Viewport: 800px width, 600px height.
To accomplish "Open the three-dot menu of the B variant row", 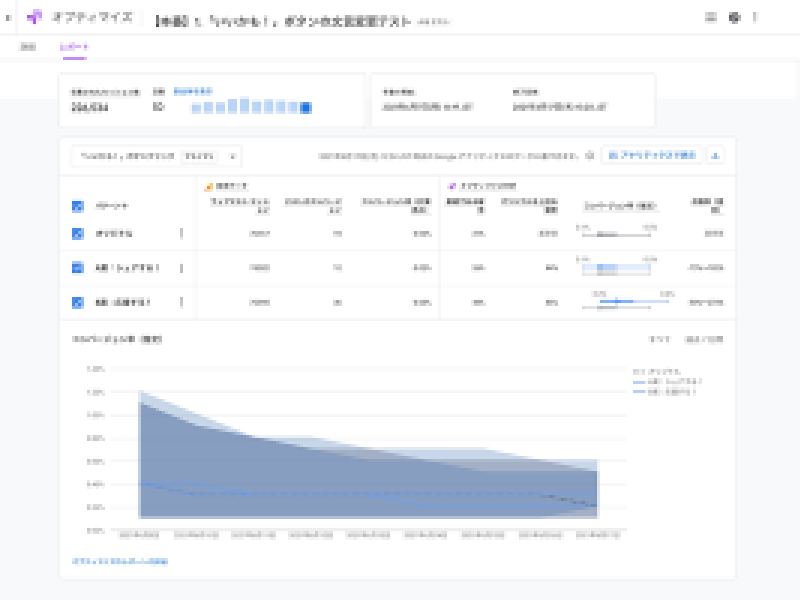I will [182, 303].
